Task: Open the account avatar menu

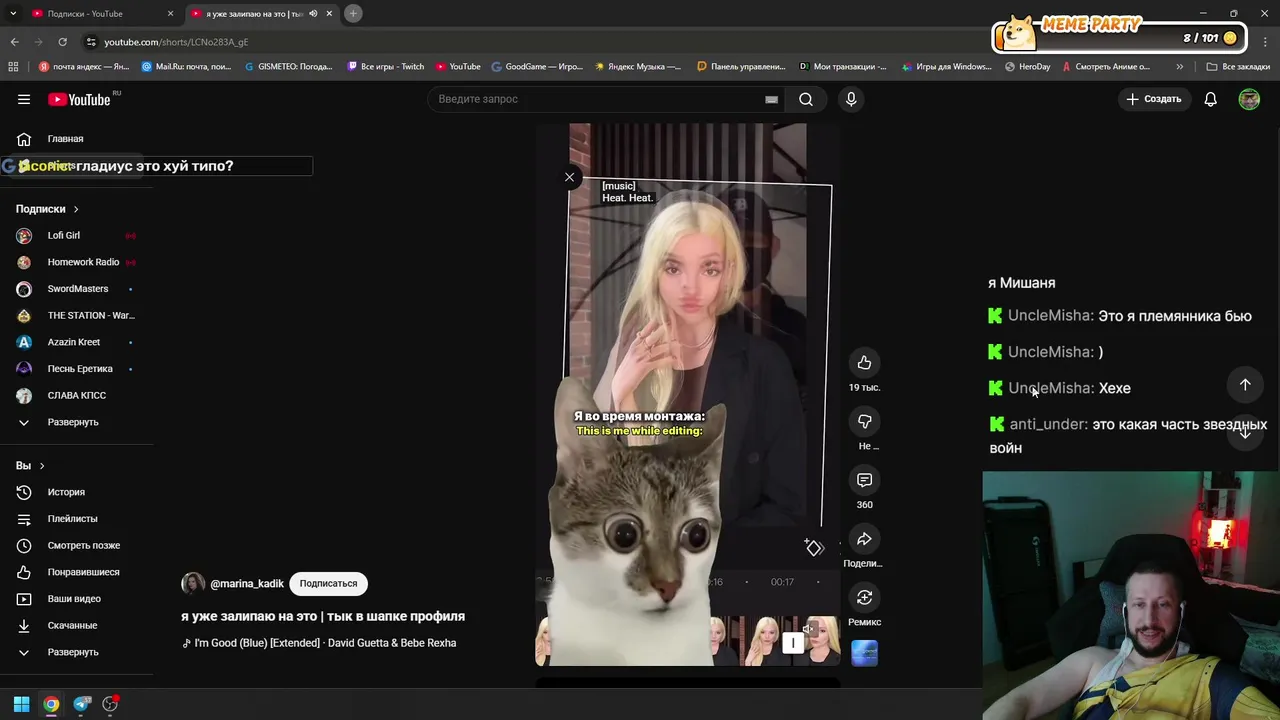Action: (1249, 99)
